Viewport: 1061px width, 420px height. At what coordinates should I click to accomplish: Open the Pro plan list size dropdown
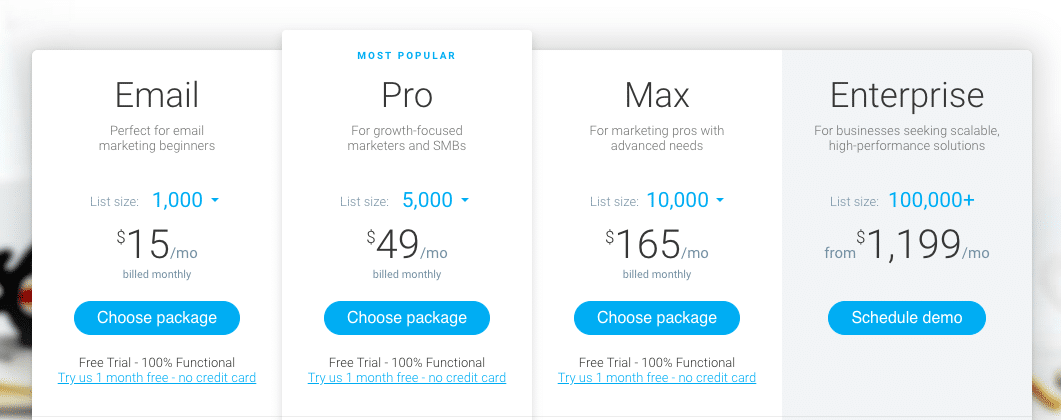[436, 200]
